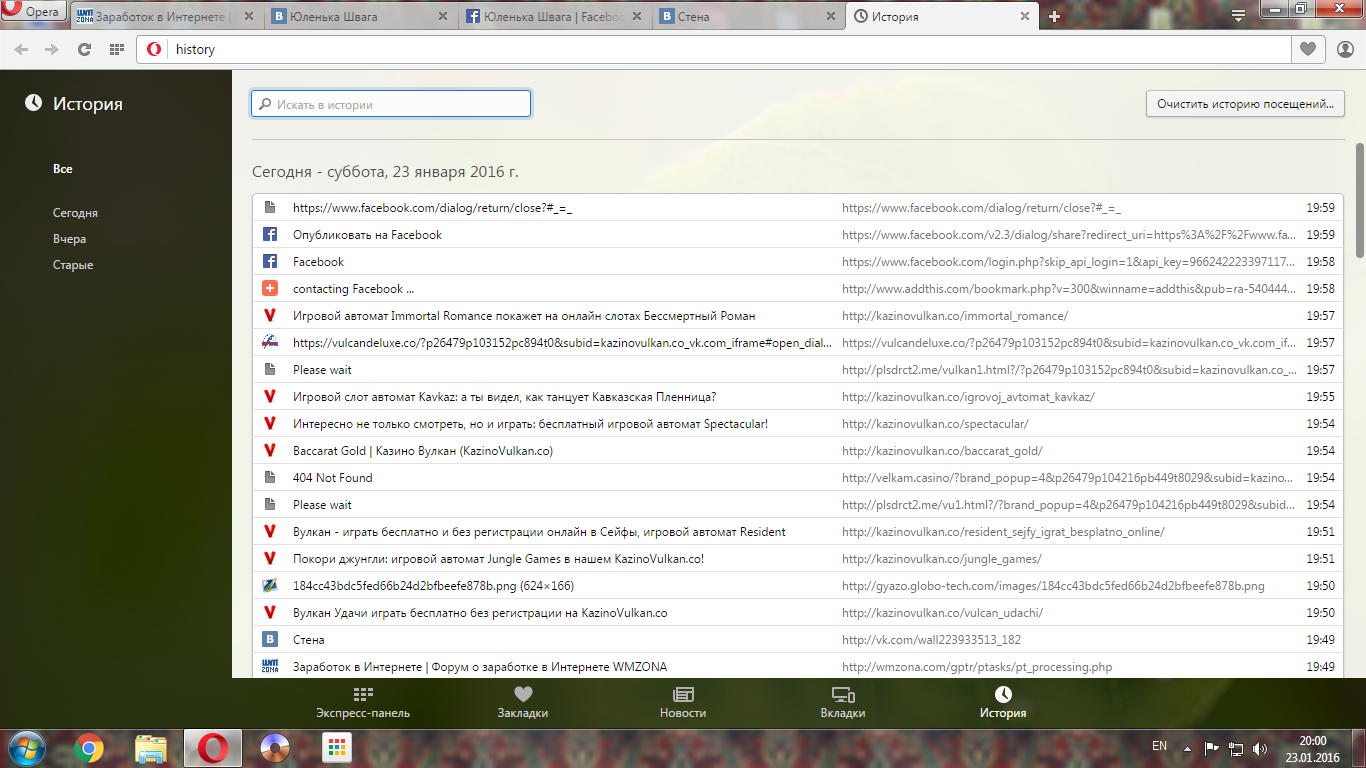
Task: Open Windows Start menu
Action: point(28,748)
